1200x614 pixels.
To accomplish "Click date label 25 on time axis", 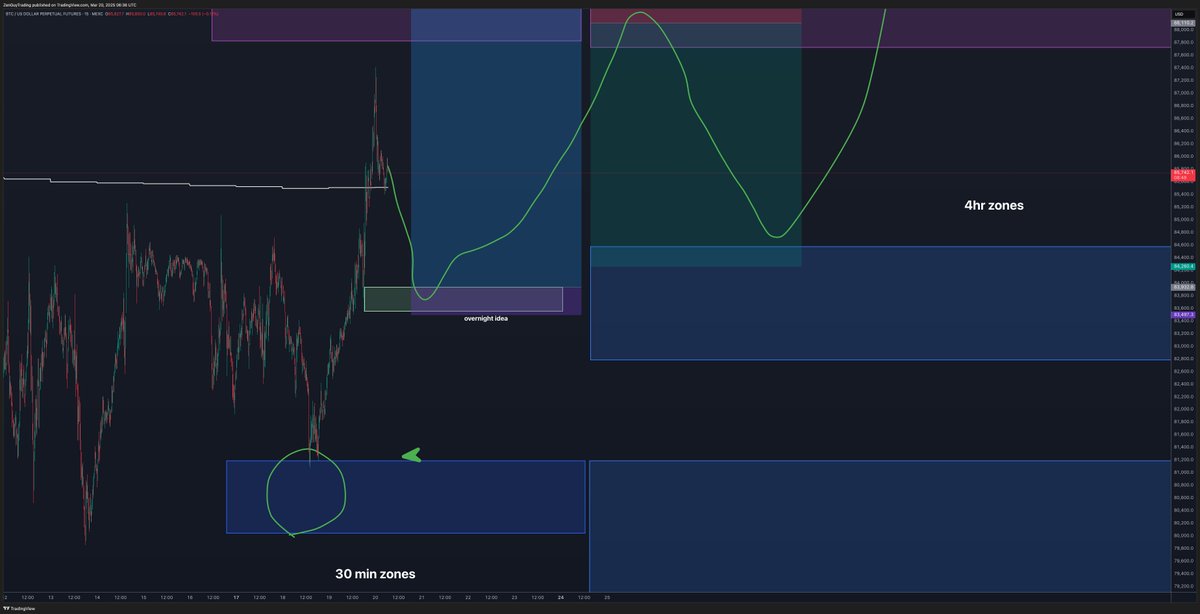I will [607, 597].
